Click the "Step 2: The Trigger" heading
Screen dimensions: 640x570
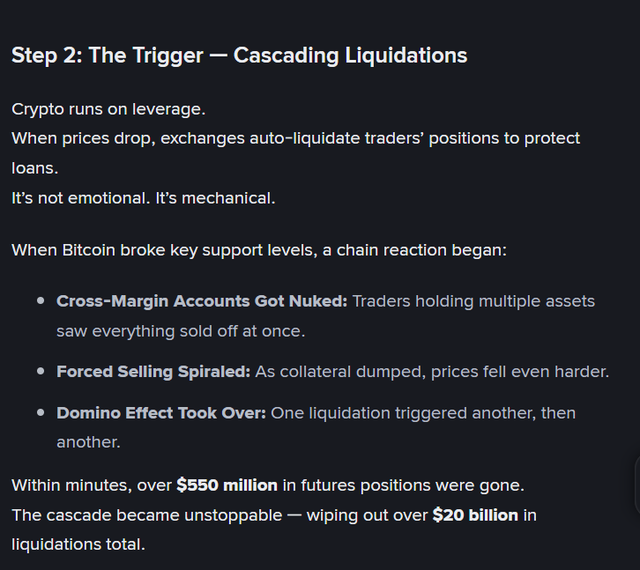click(x=239, y=55)
